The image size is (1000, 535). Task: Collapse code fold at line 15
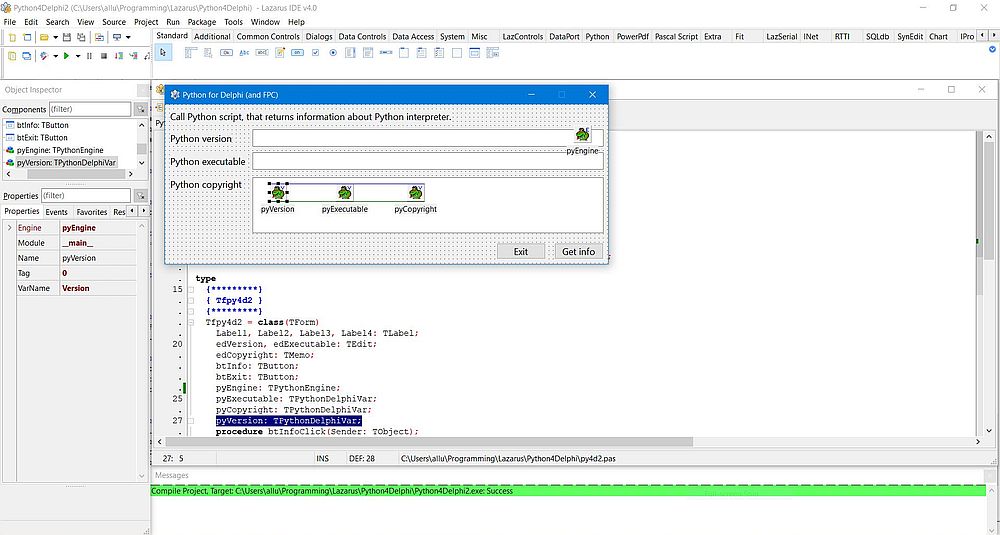pyautogui.click(x=191, y=289)
